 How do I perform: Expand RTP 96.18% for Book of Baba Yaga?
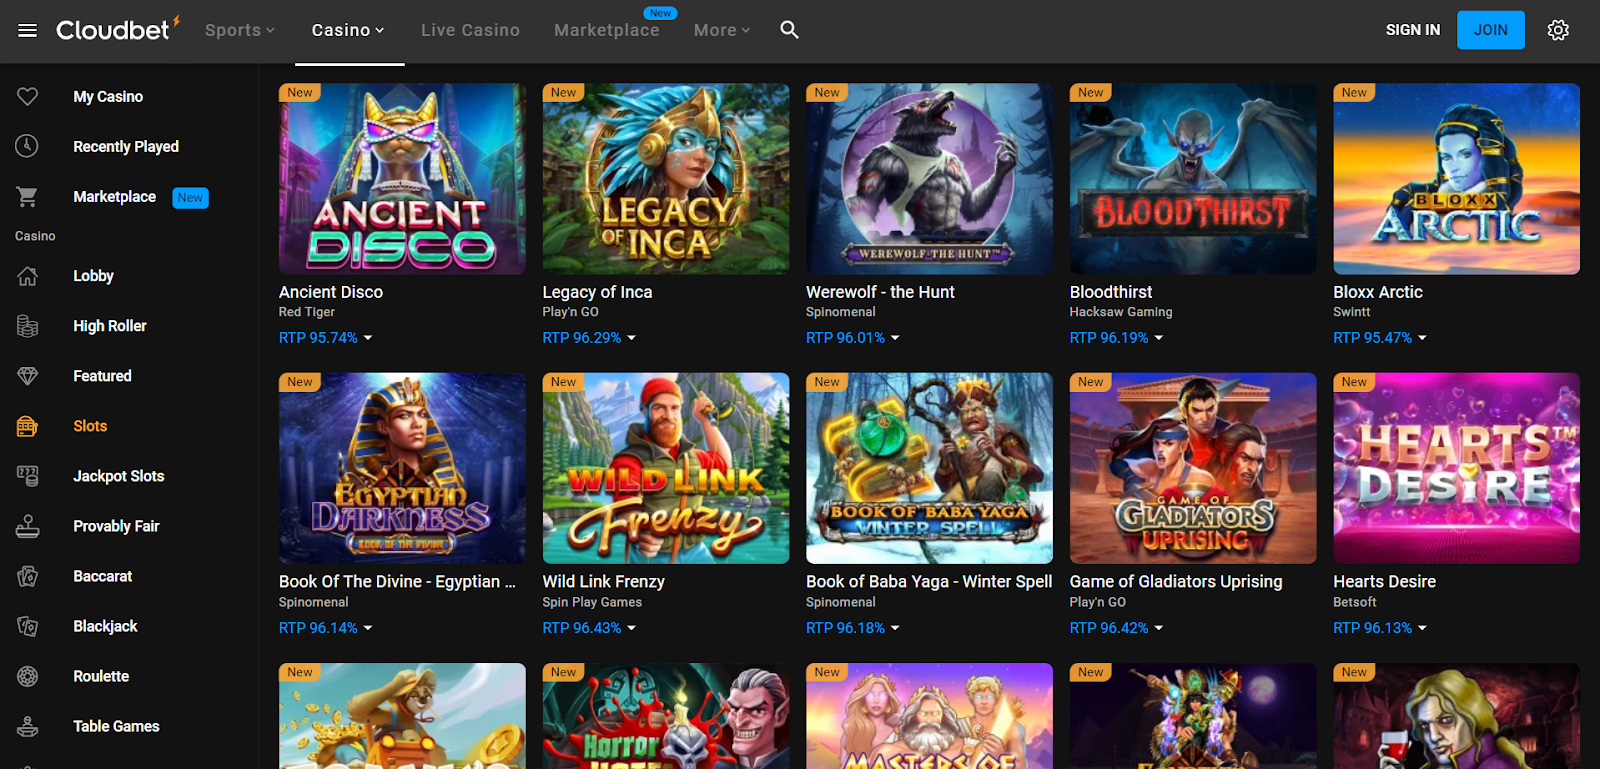coord(853,628)
